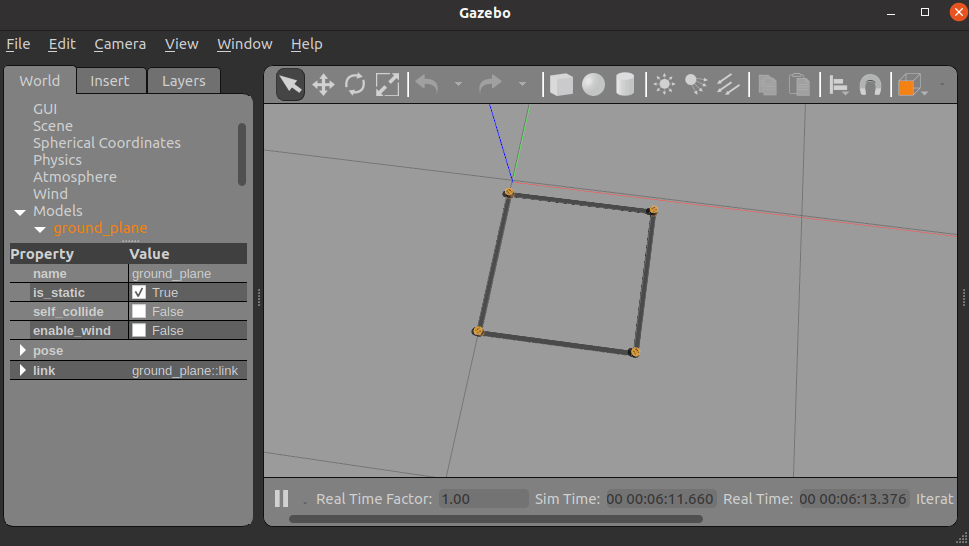The image size is (969, 546).
Task: Enable the enable_wind checkbox
Action: pos(139,330)
